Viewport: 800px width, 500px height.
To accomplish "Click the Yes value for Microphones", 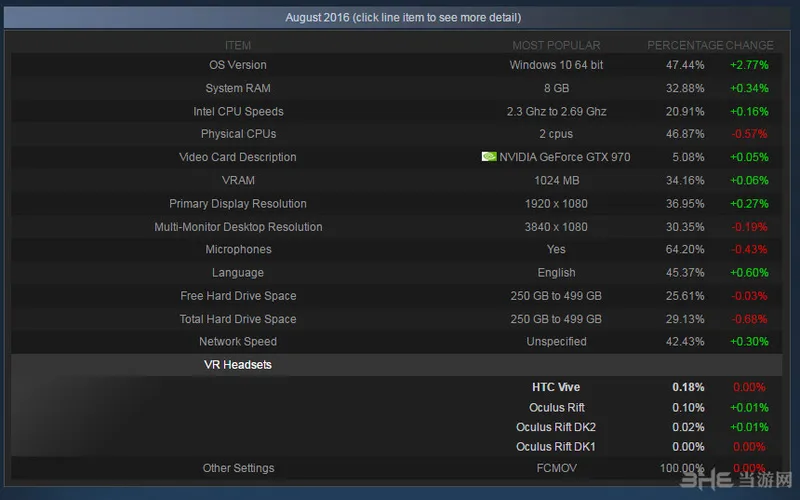I will (556, 249).
